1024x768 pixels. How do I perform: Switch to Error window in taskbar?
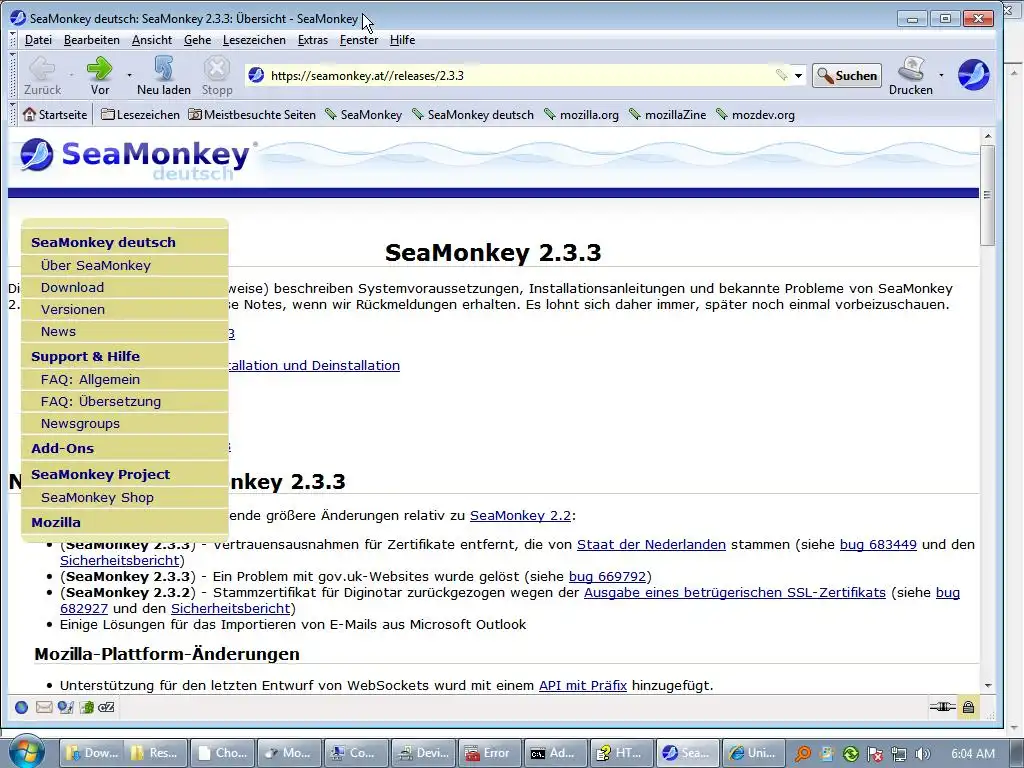click(488, 753)
